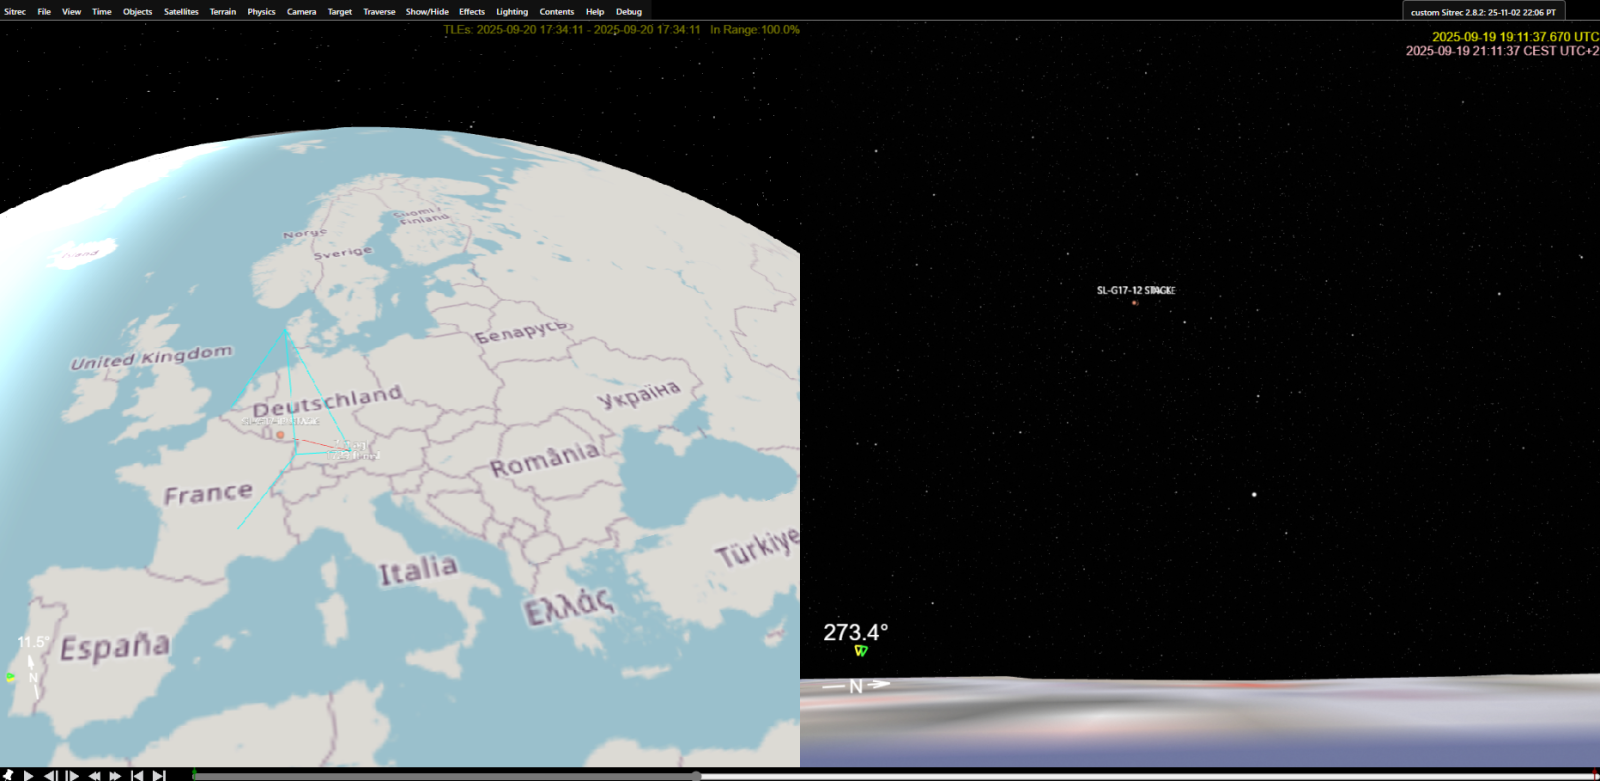Screen dimensions: 1600x781
Task: Select the SL-G17-12 STAGE satellite label
Action: tap(1135, 291)
